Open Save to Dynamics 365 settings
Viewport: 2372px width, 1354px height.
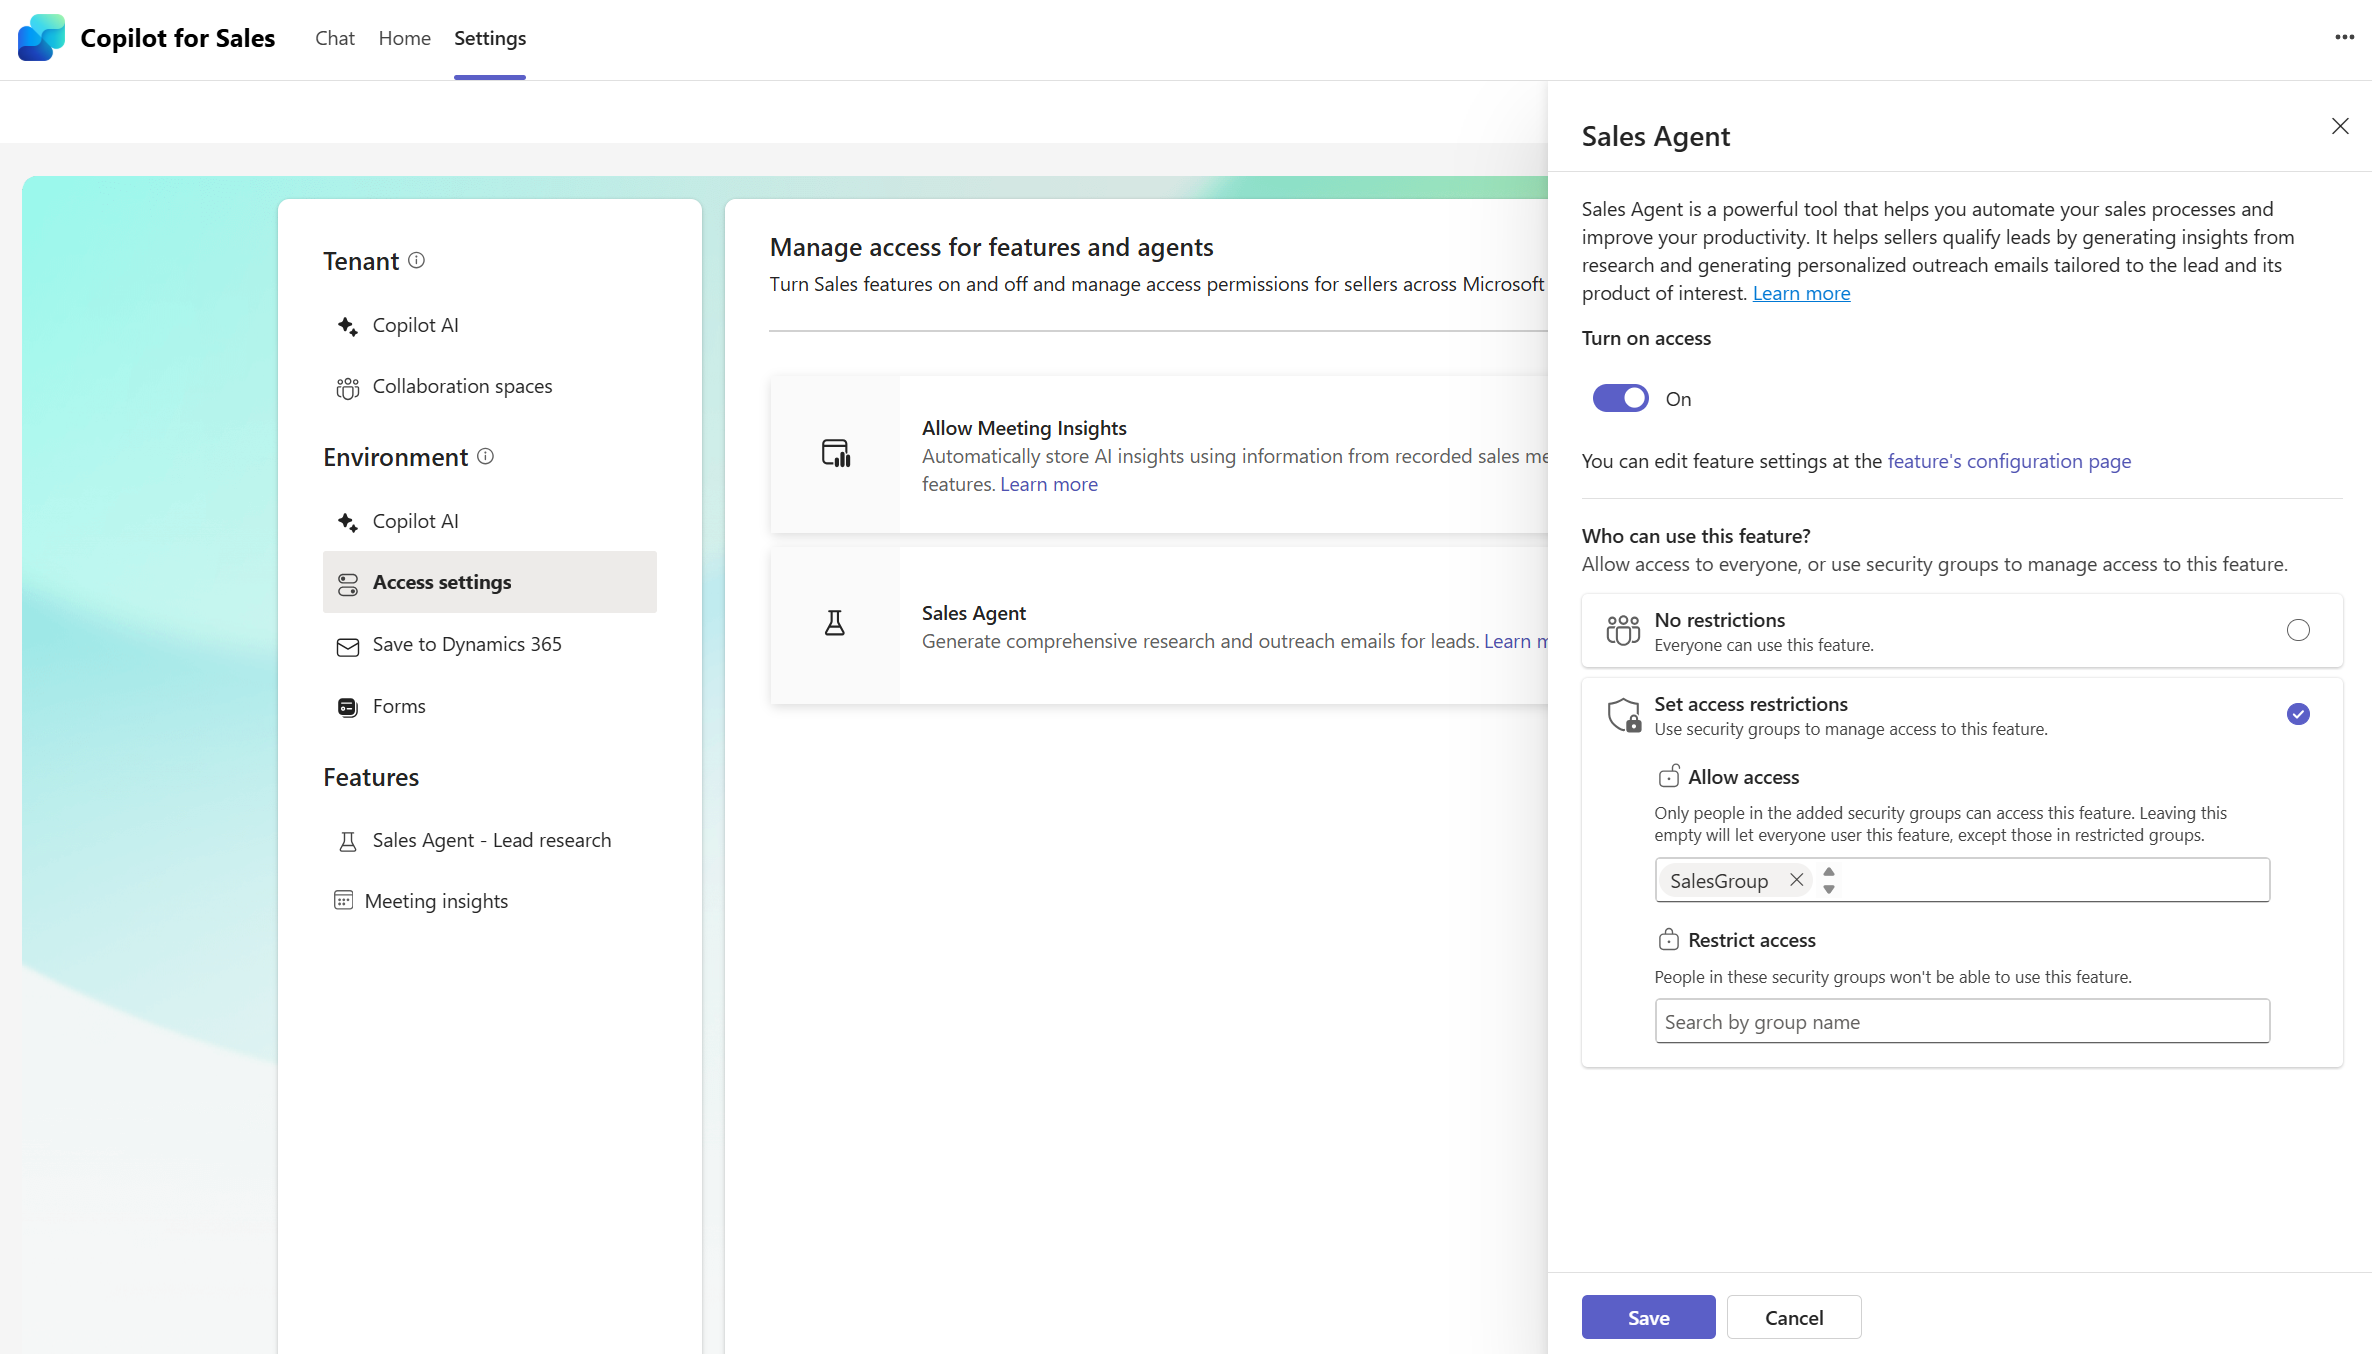click(466, 644)
